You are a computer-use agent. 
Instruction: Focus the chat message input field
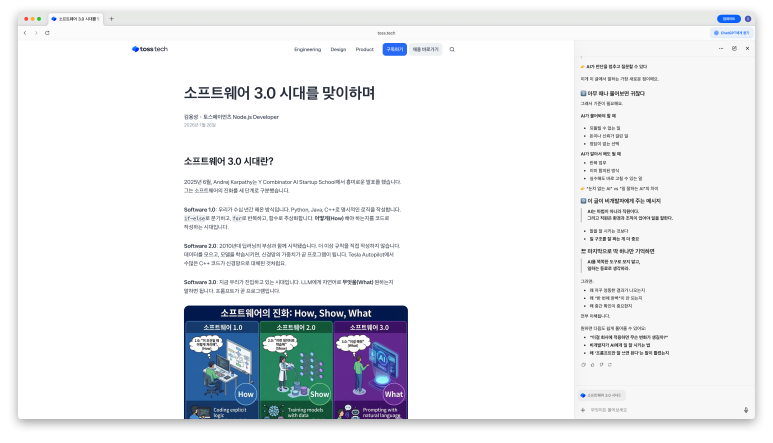(x=660, y=409)
